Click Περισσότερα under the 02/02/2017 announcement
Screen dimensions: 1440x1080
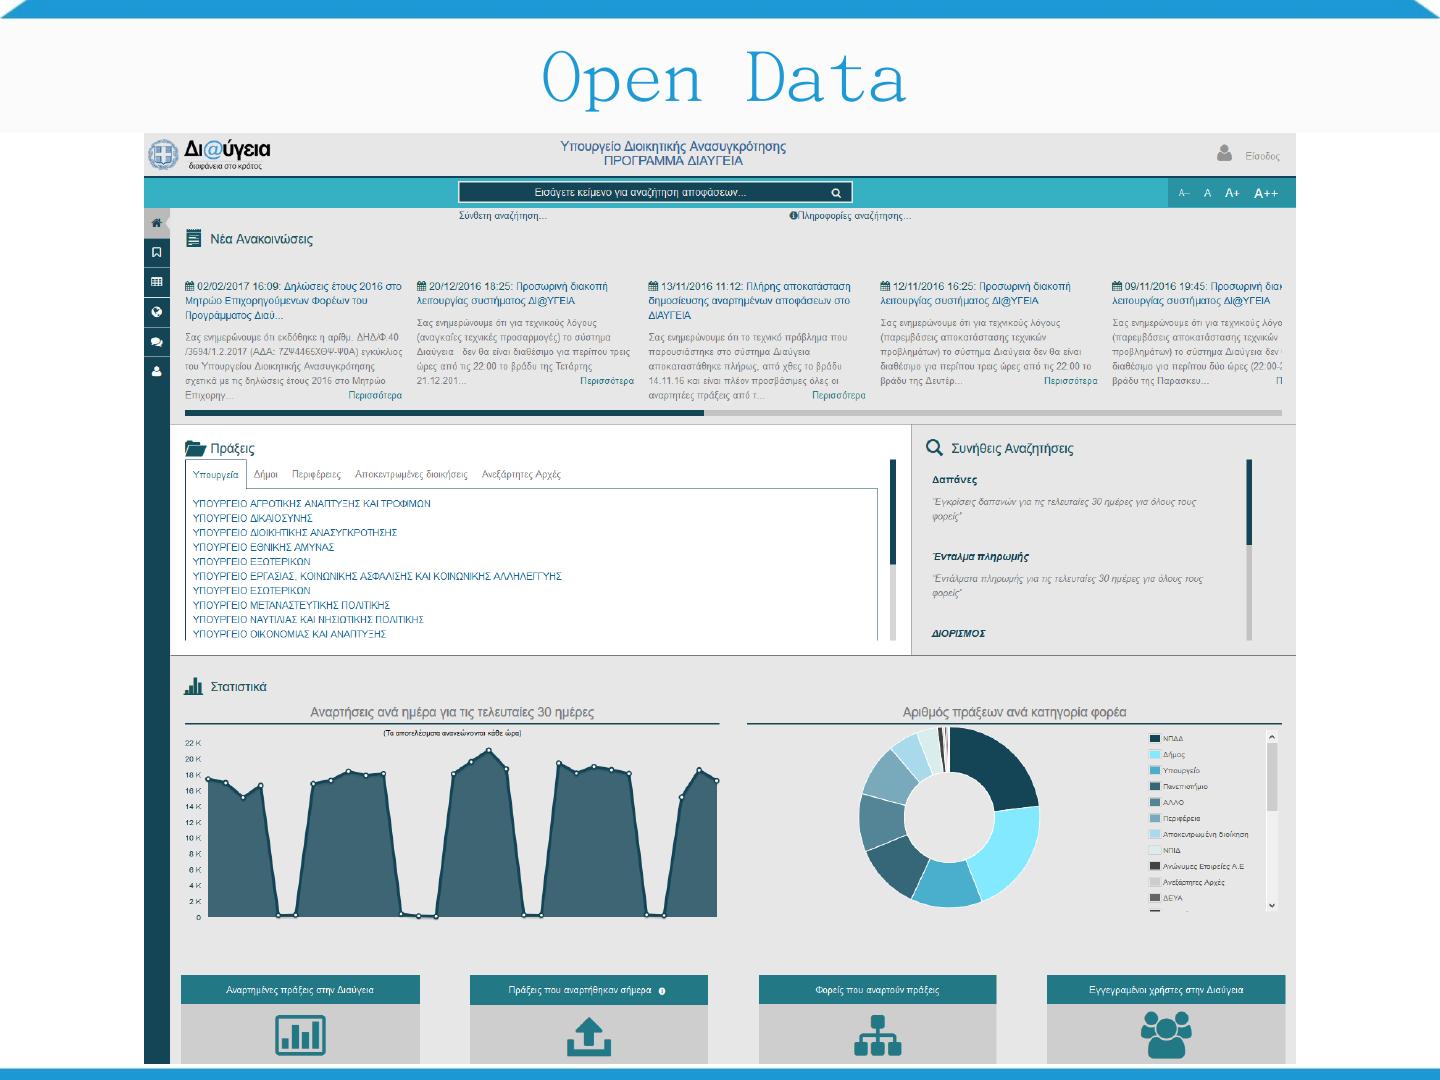coord(375,396)
